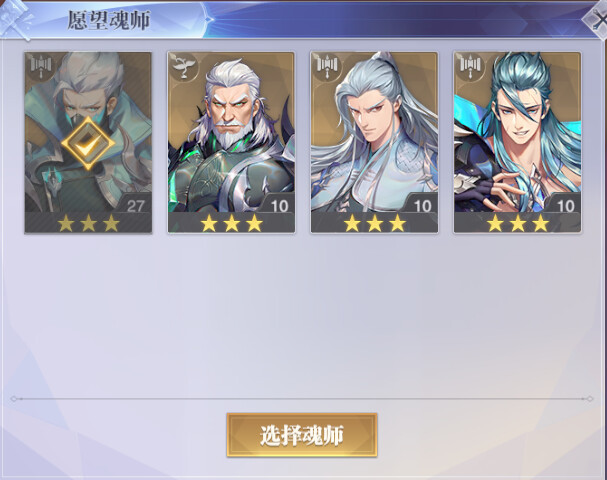Image resolution: width=607 pixels, height=480 pixels.
Task: Click the three stars under the bearded elder
Action: tap(231, 223)
